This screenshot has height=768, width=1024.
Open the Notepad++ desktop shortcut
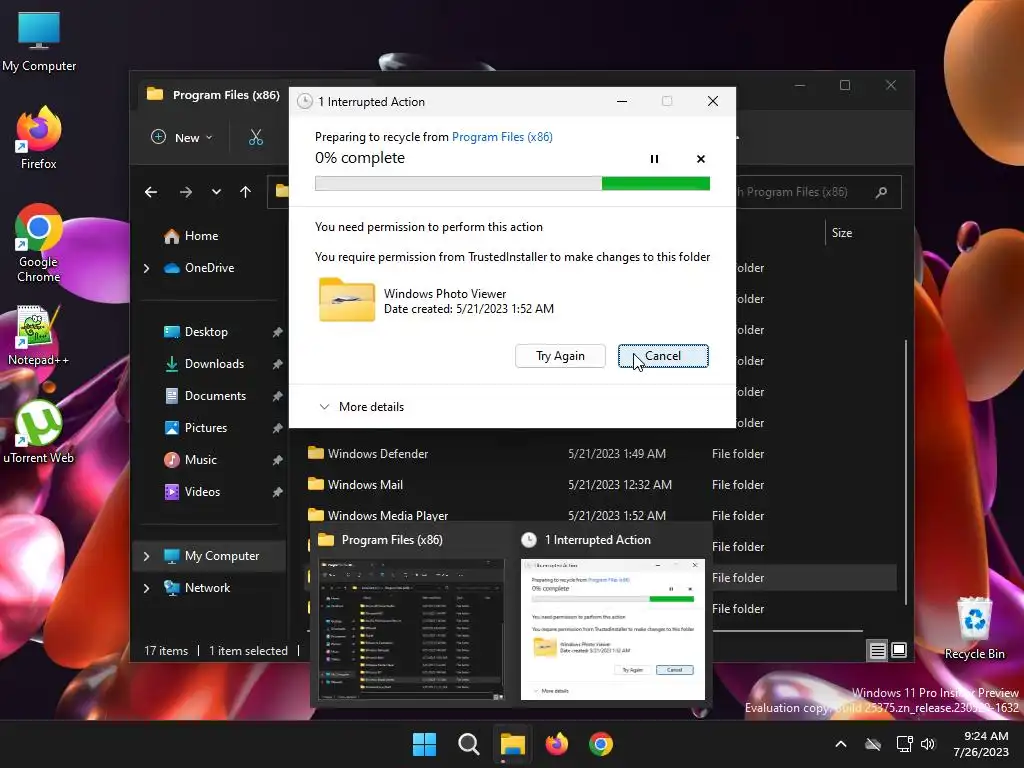(39, 334)
